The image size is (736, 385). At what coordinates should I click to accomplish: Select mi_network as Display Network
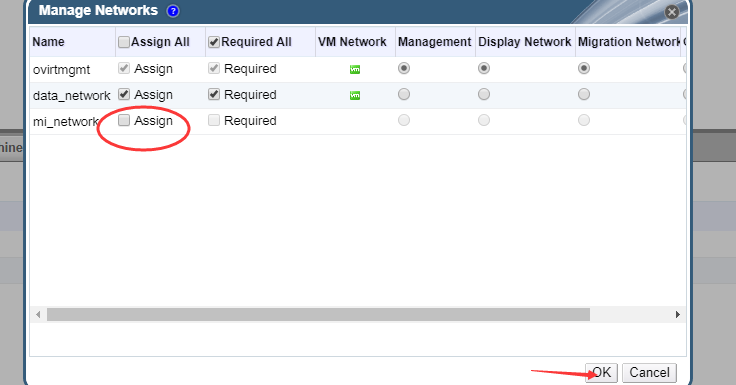click(x=484, y=120)
